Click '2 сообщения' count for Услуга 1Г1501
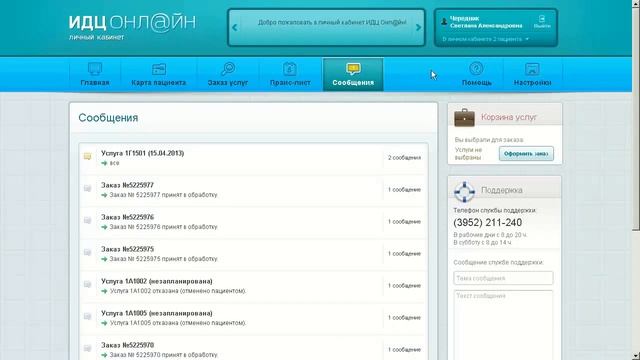640x360 pixels. tap(404, 158)
